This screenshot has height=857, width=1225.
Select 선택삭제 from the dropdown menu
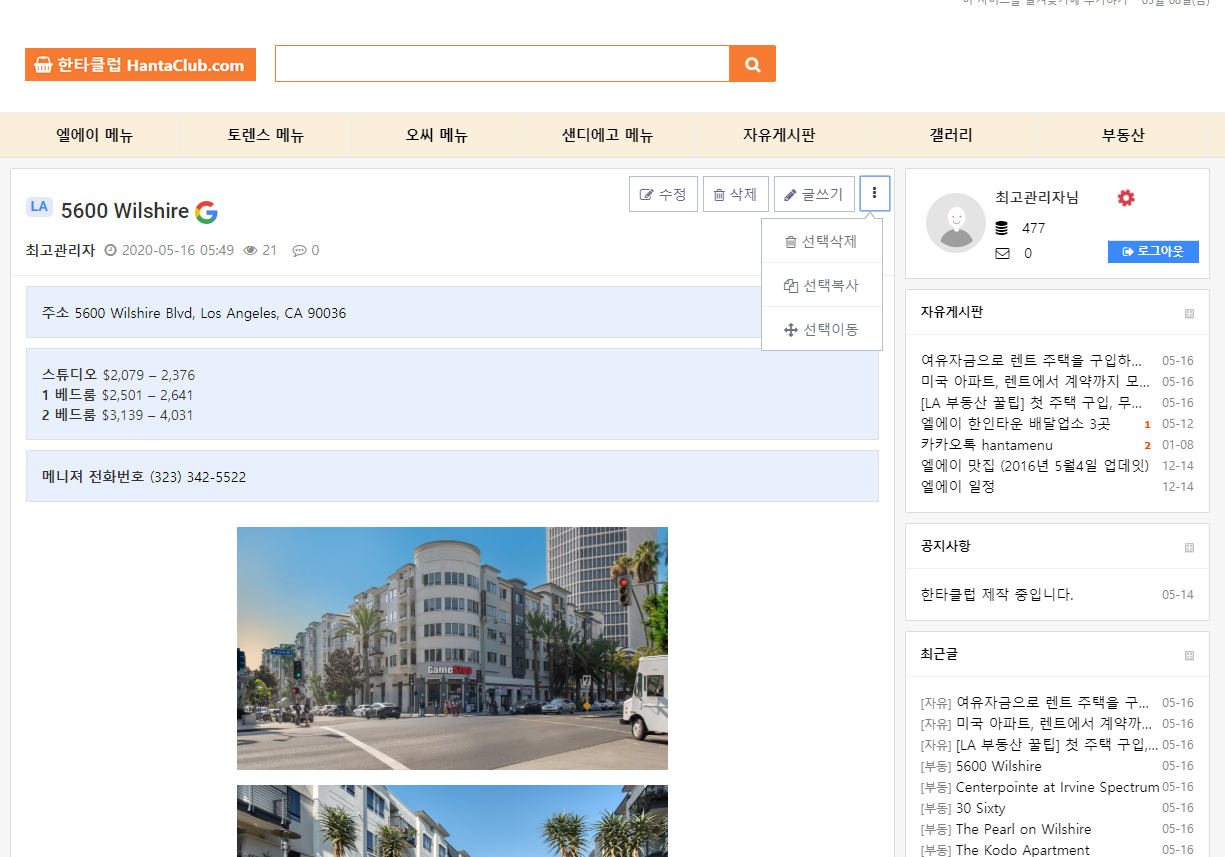(821, 242)
